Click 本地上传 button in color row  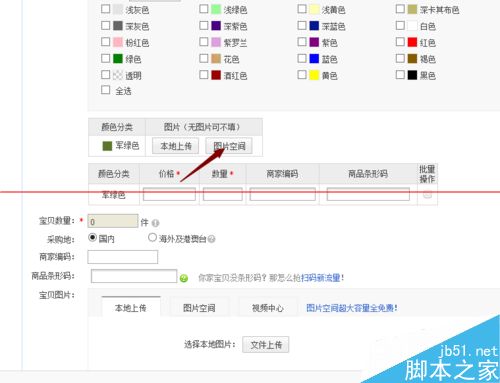pos(176,146)
